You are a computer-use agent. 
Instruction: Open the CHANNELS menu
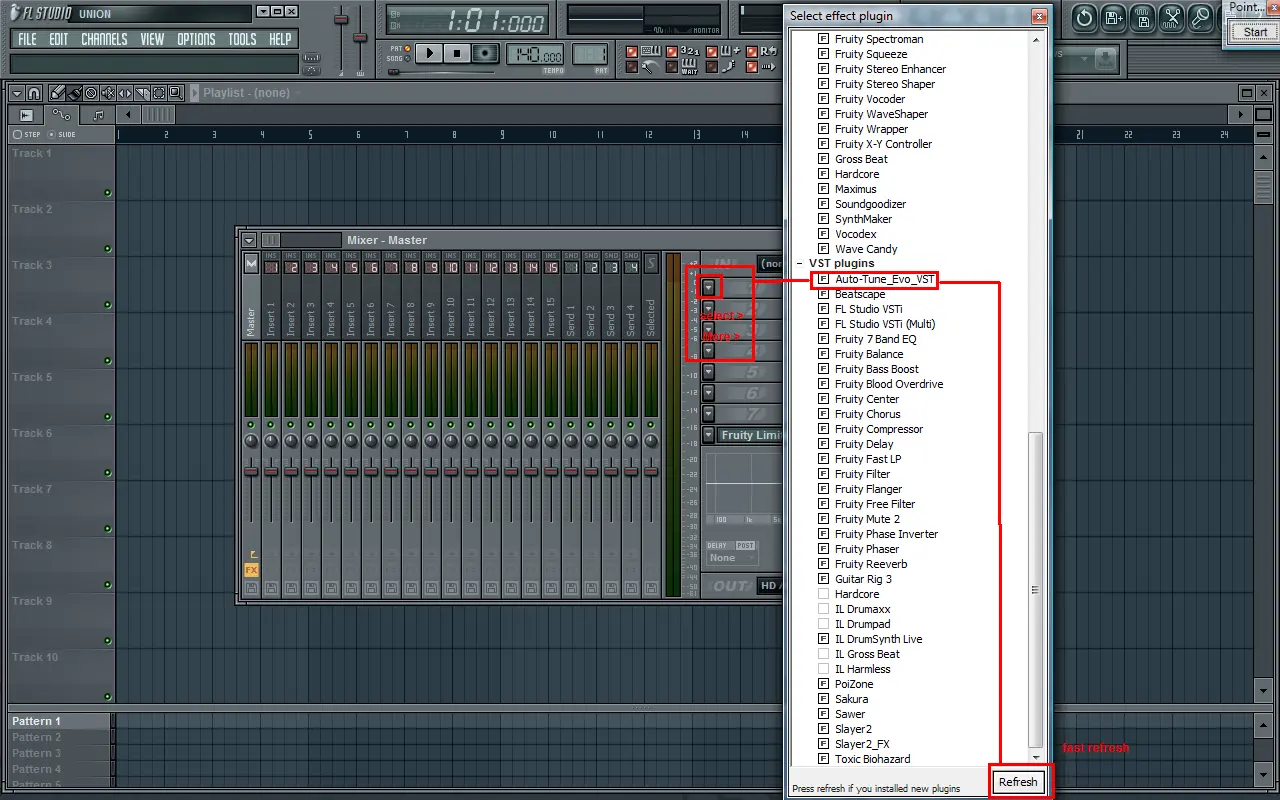[104, 39]
